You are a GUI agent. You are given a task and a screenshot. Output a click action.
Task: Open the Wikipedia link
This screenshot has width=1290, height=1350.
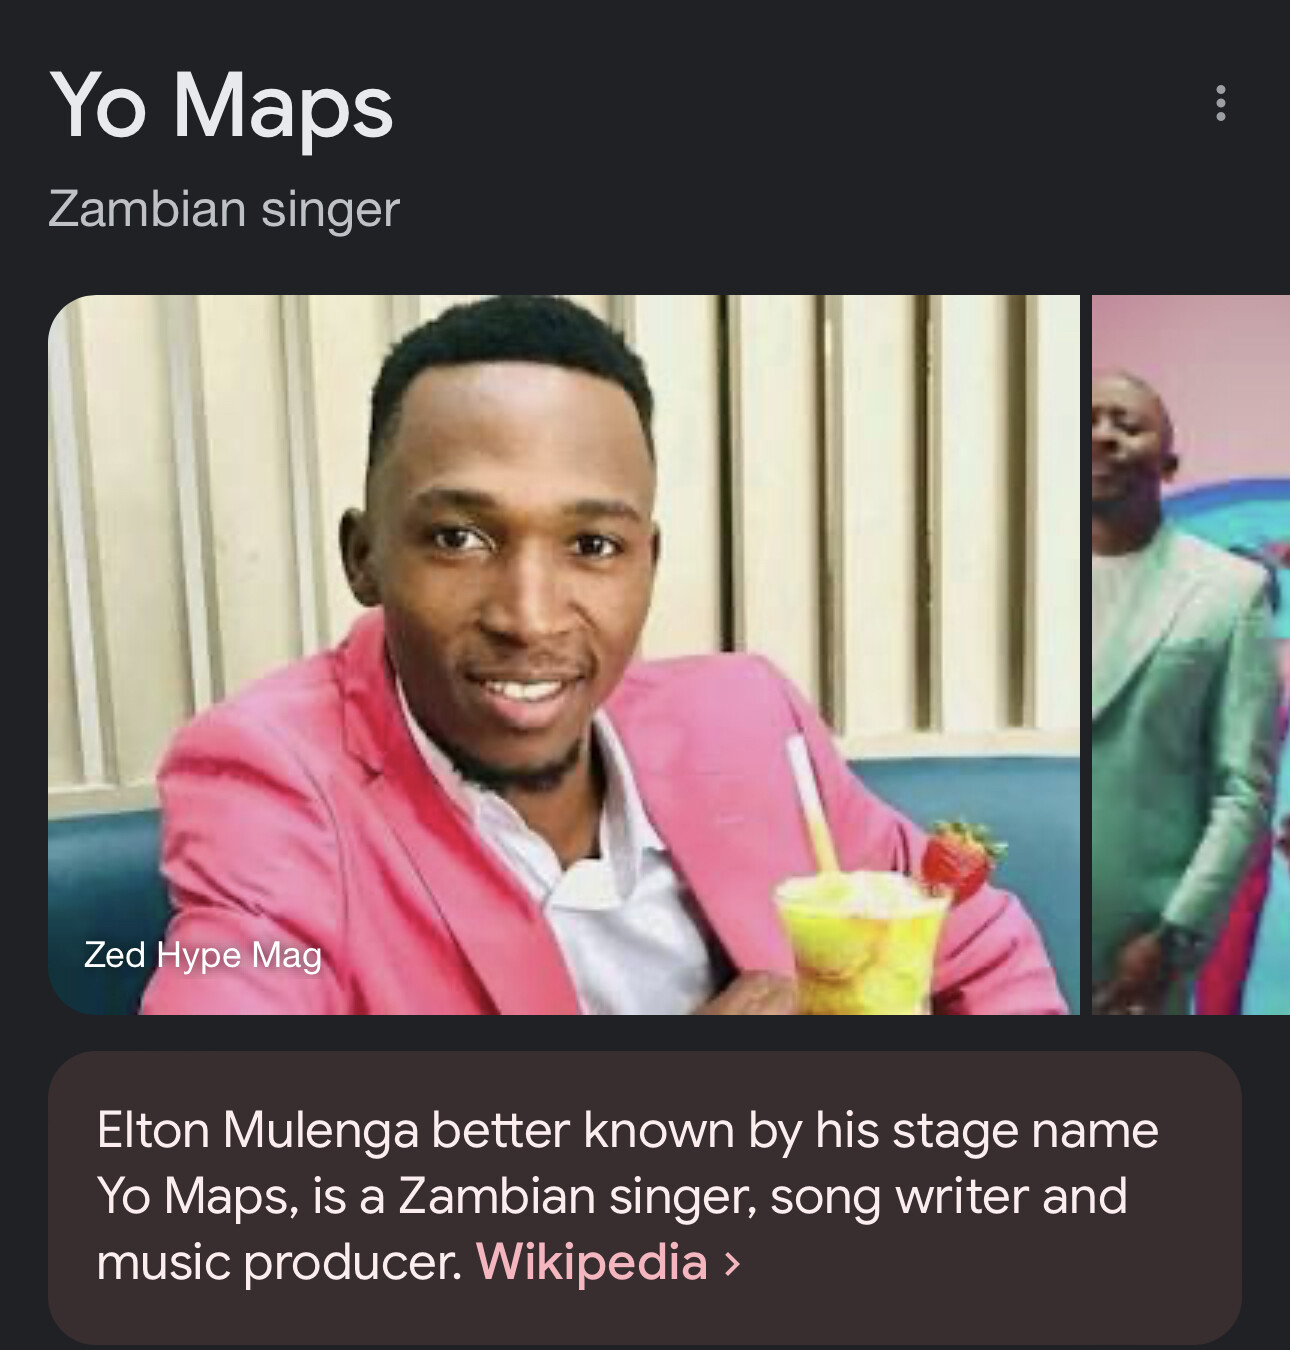pyautogui.click(x=592, y=1262)
